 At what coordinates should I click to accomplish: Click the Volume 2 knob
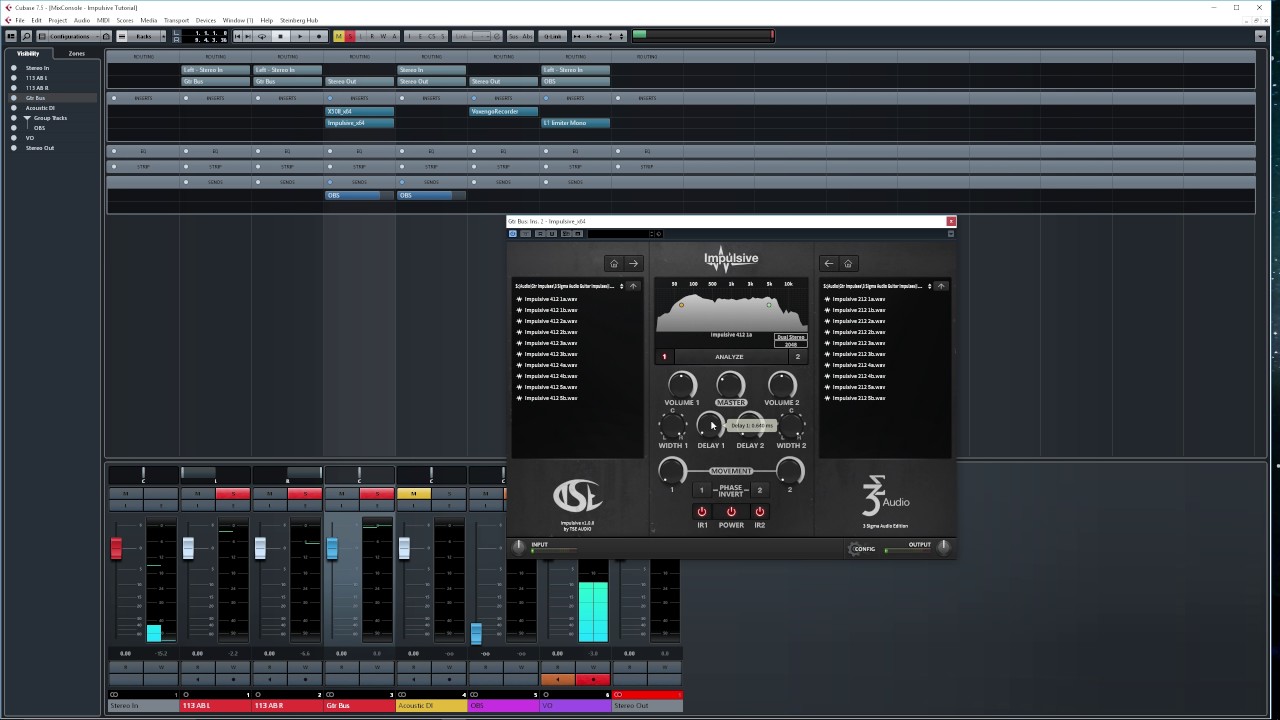coord(782,384)
